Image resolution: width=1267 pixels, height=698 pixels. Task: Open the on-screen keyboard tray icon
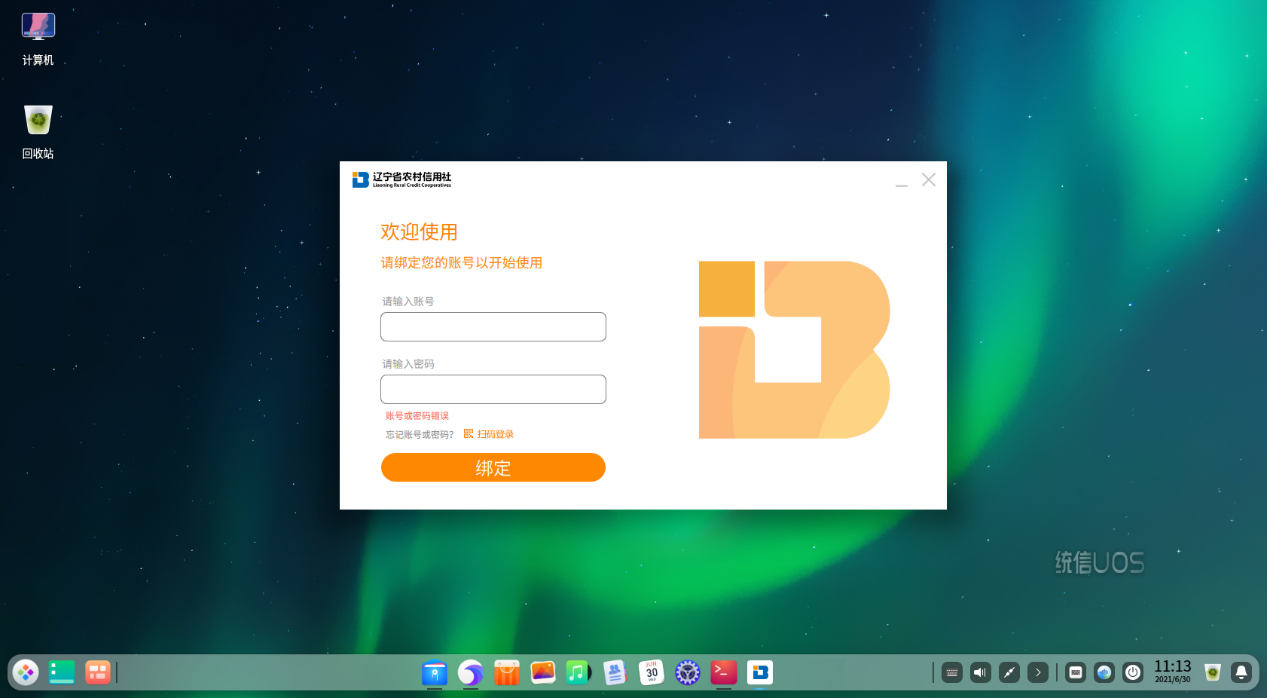[x=952, y=673]
